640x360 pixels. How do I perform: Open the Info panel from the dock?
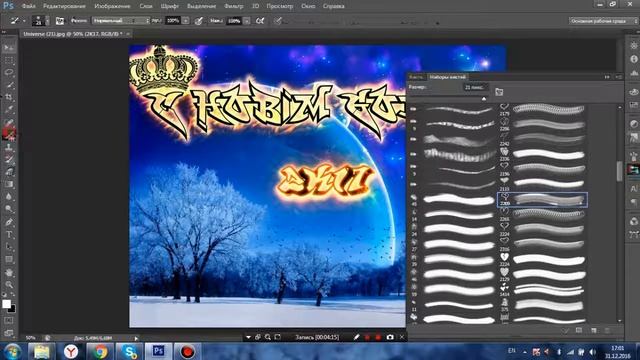tap(633, 59)
